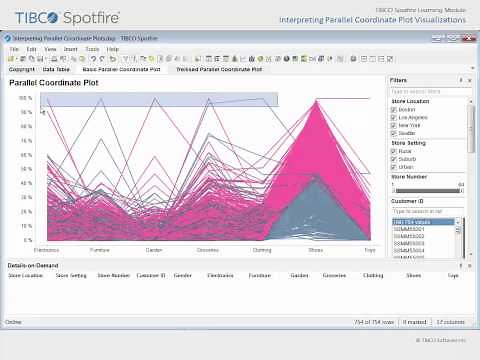
Task: Uncheck the Seattle store location
Action: (x=394, y=133)
